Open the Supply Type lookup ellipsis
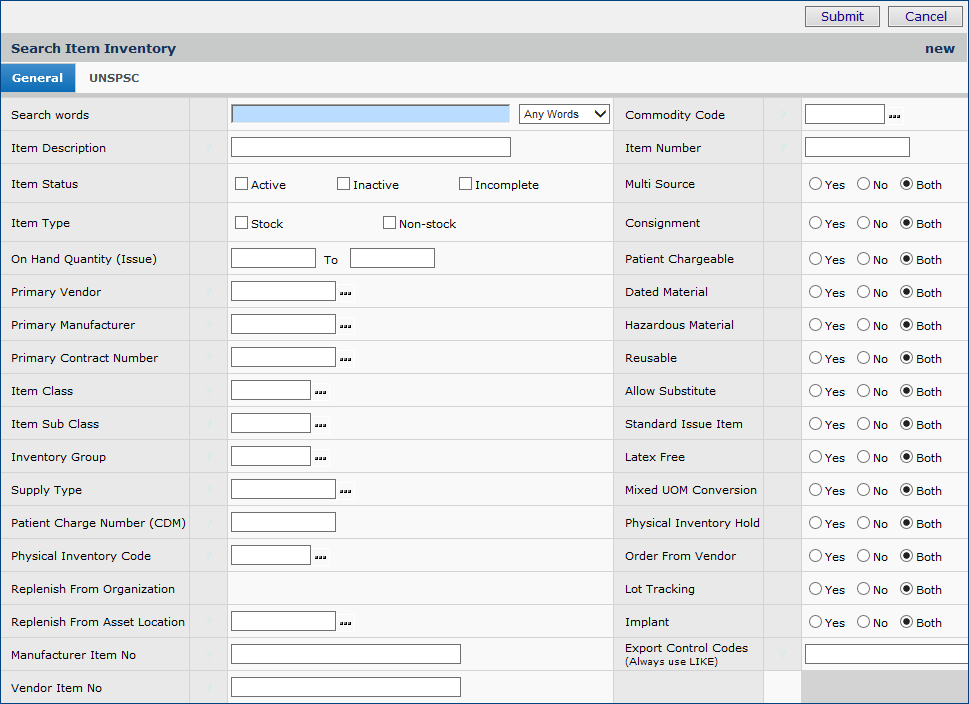969x704 pixels. 346,491
